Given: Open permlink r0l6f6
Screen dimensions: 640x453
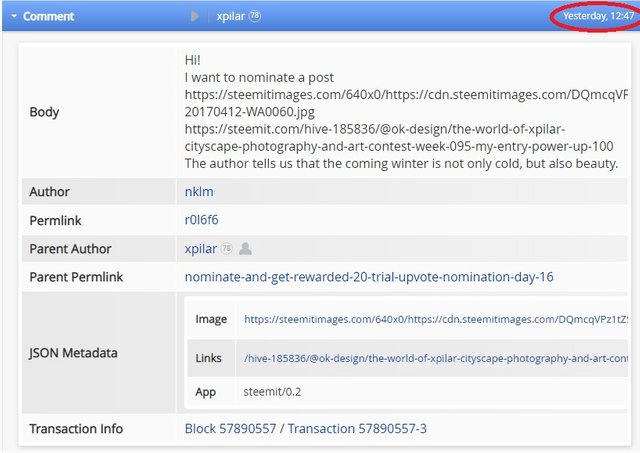Looking at the screenshot, I should pos(201,220).
